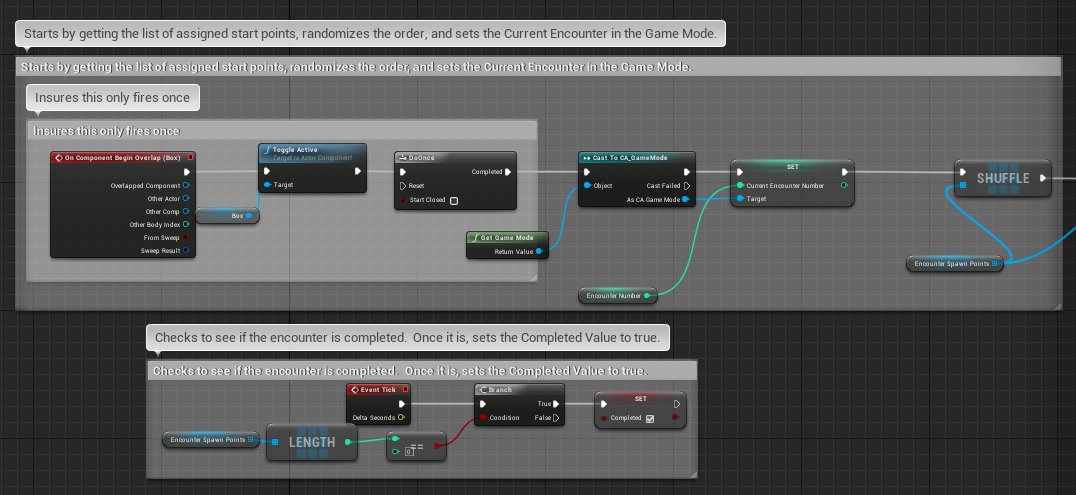Click the red delegate pin on Event Tick
This screenshot has height=495, width=1076.
(406, 389)
